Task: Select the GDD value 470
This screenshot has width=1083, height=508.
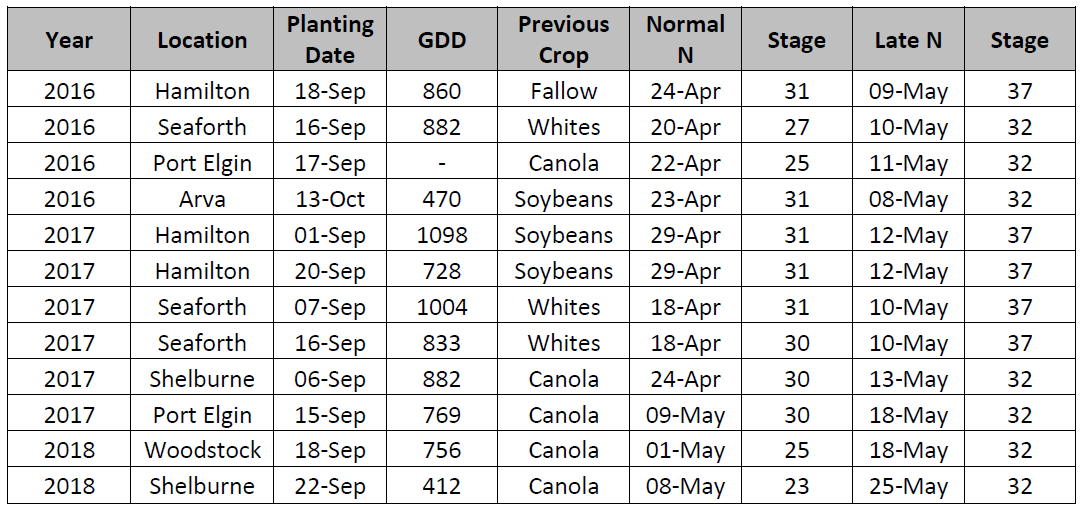Action: [x=441, y=199]
